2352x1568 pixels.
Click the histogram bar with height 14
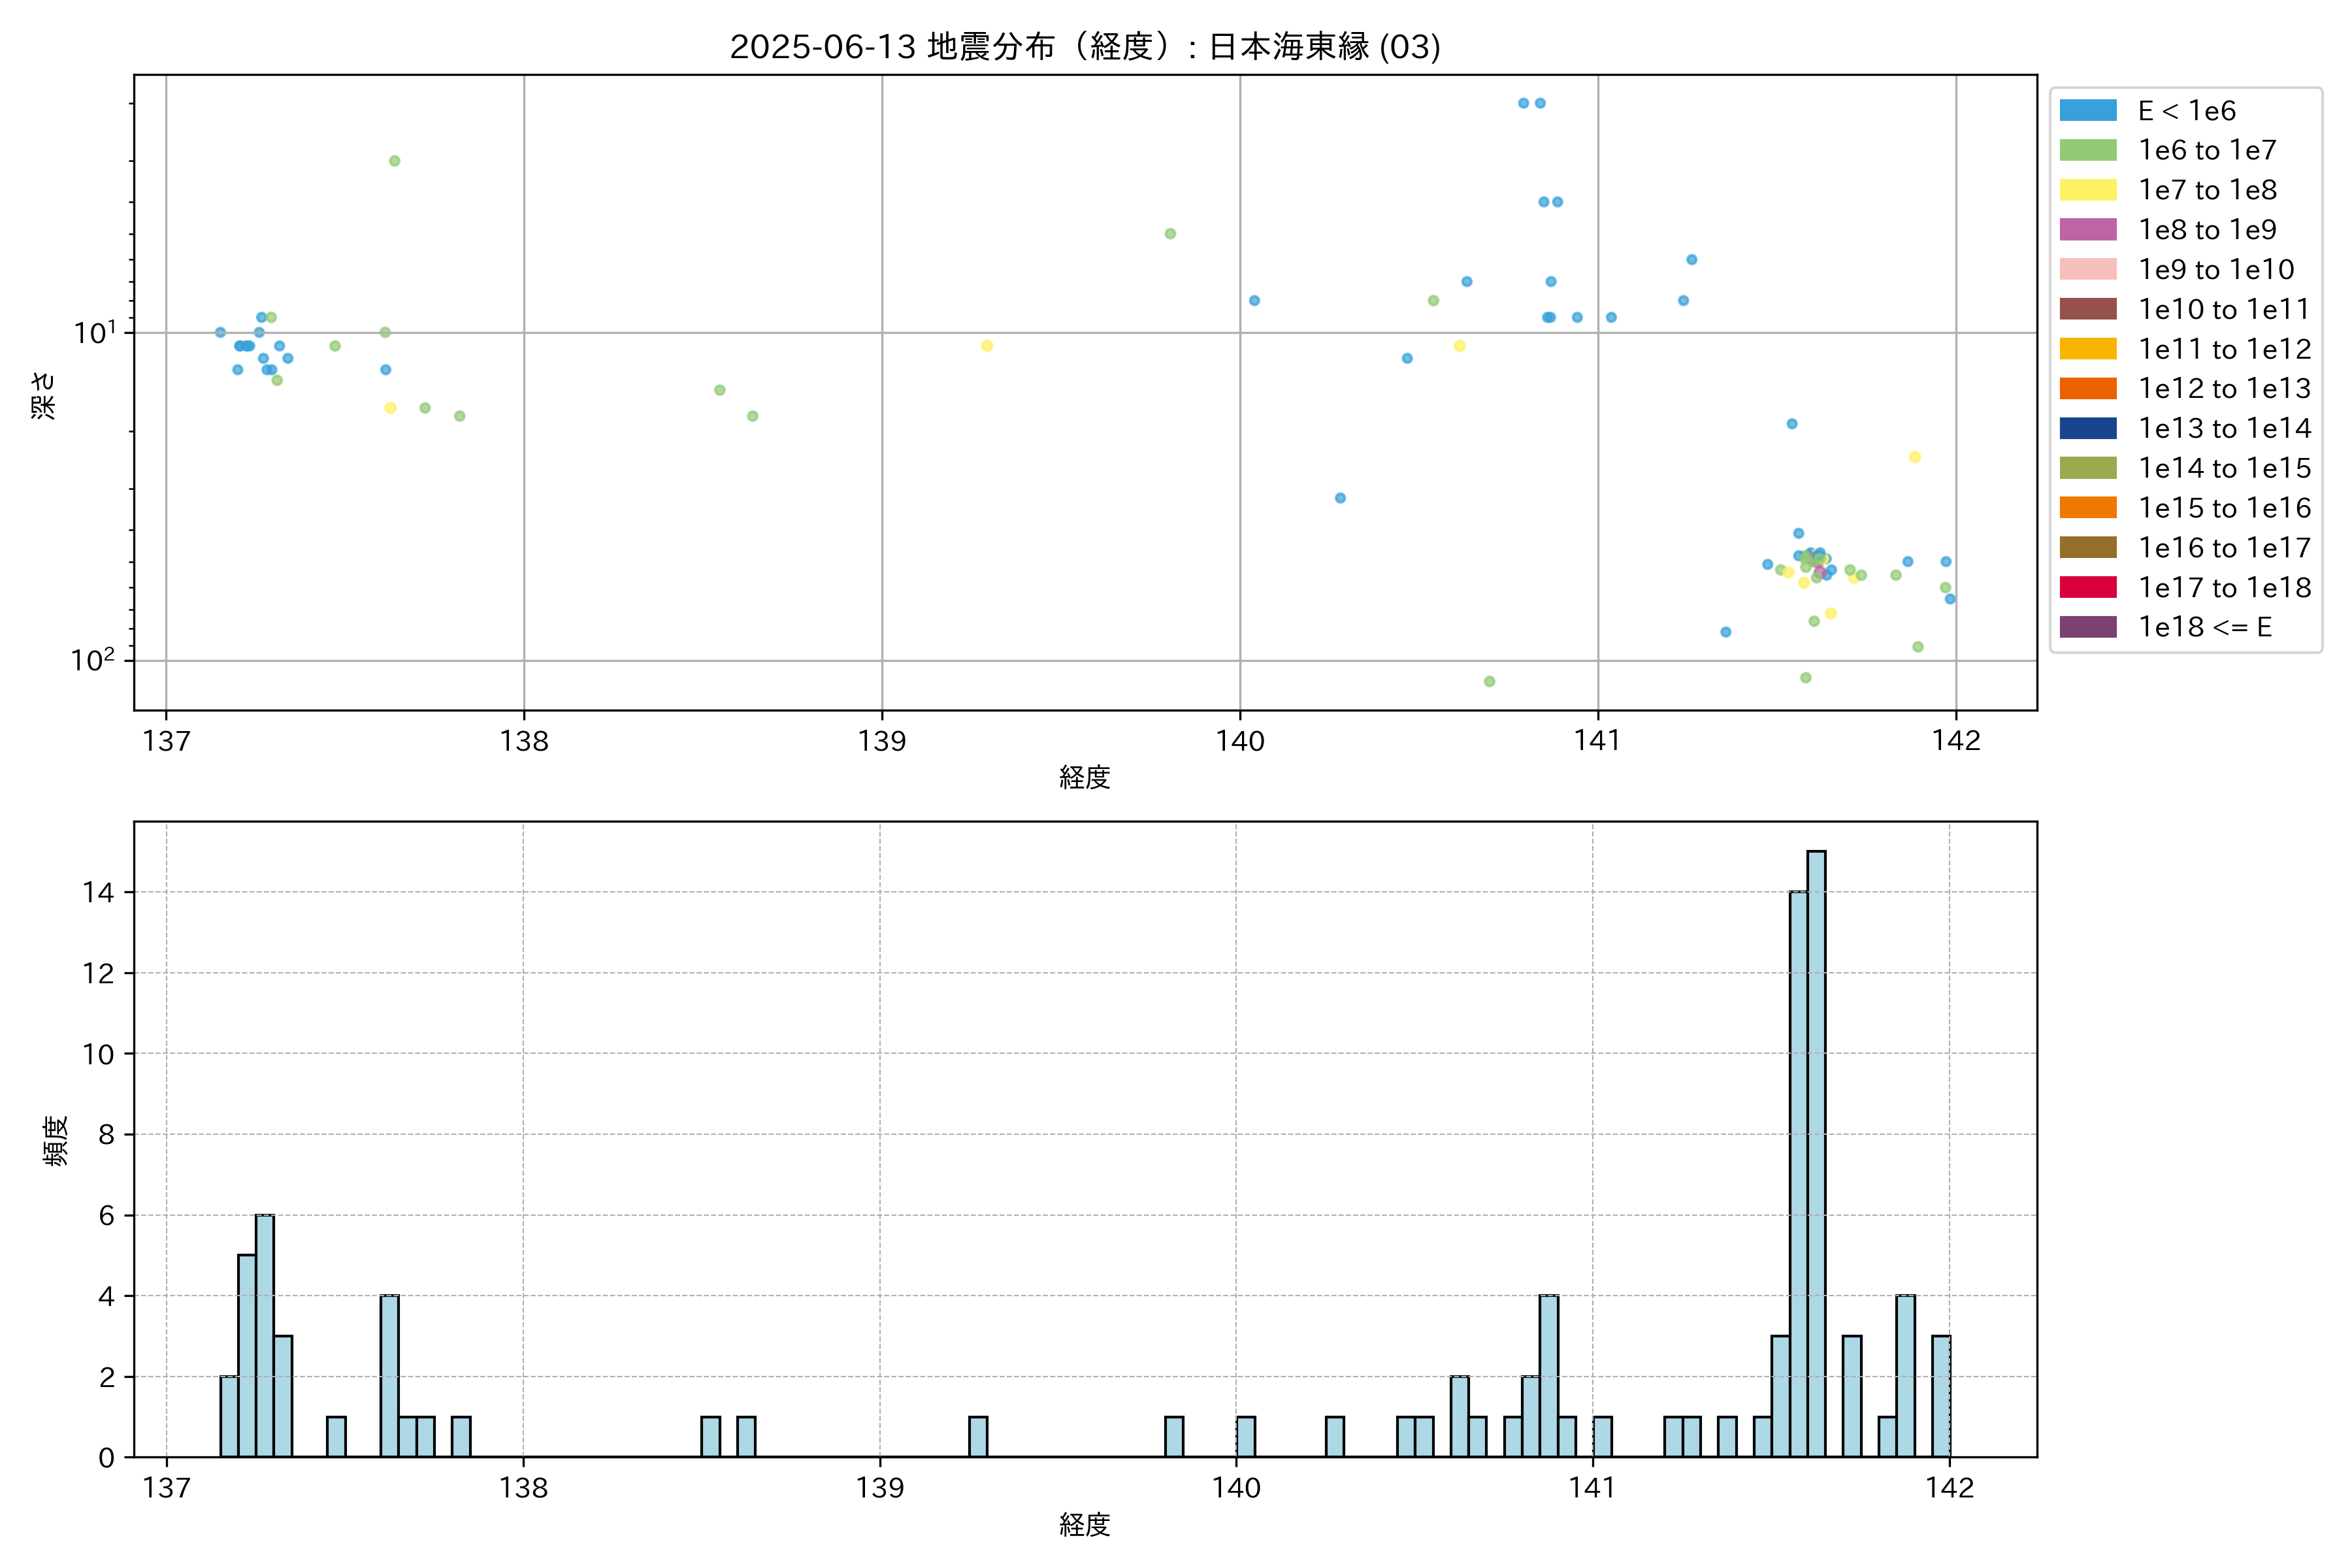tap(1798, 1173)
